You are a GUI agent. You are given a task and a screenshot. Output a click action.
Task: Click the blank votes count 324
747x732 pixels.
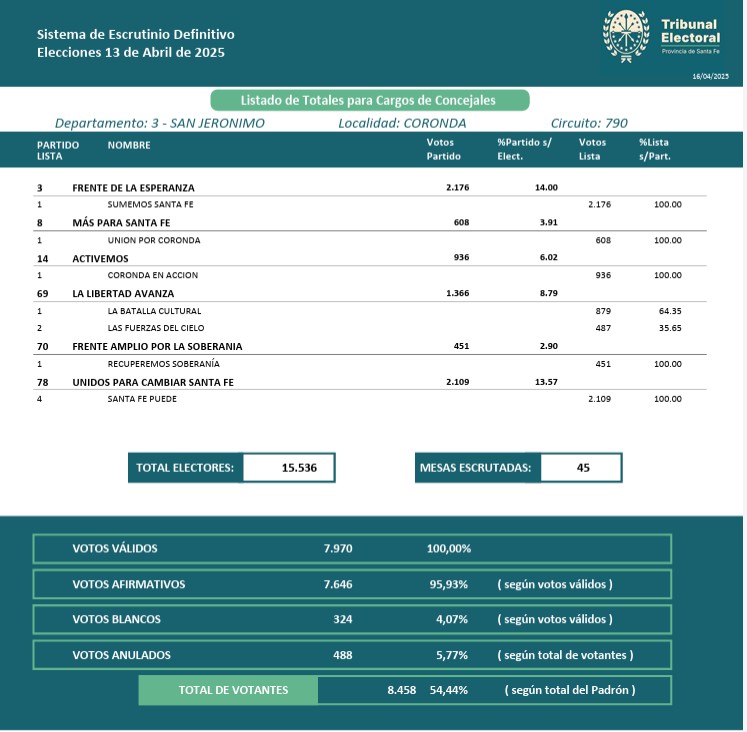[343, 619]
